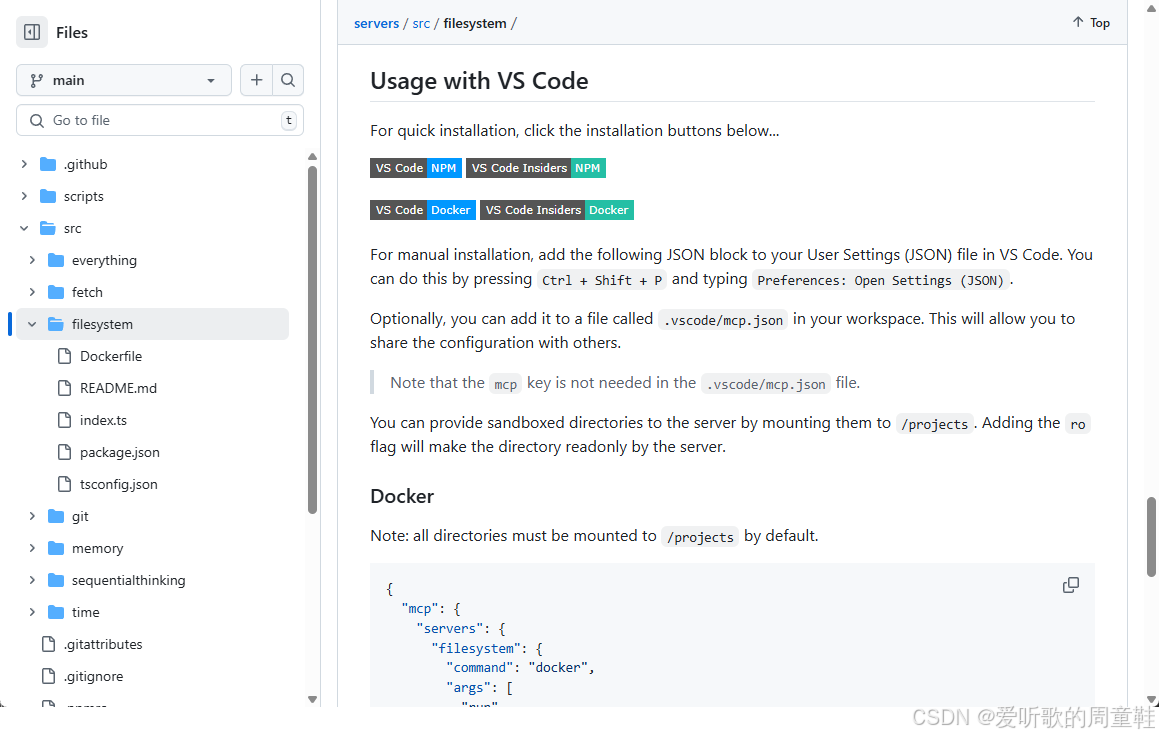Expand the git folder chevron
This screenshot has width=1159, height=737.
click(32, 516)
